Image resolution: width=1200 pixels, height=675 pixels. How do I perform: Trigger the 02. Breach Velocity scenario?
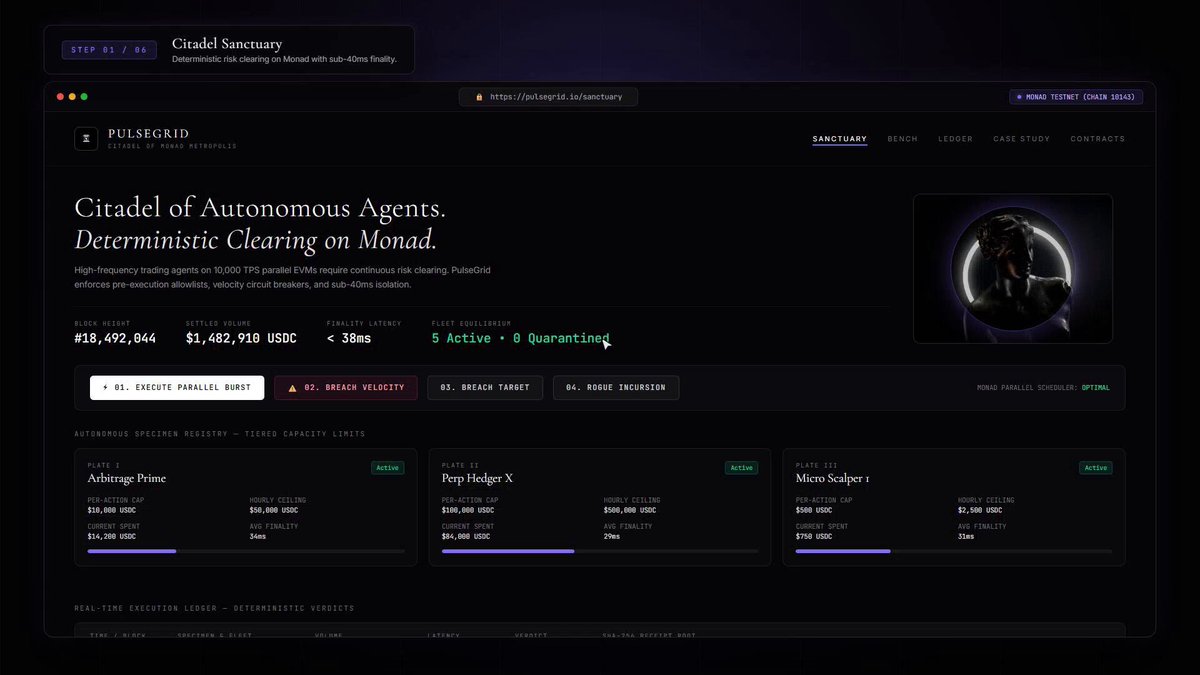(346, 388)
